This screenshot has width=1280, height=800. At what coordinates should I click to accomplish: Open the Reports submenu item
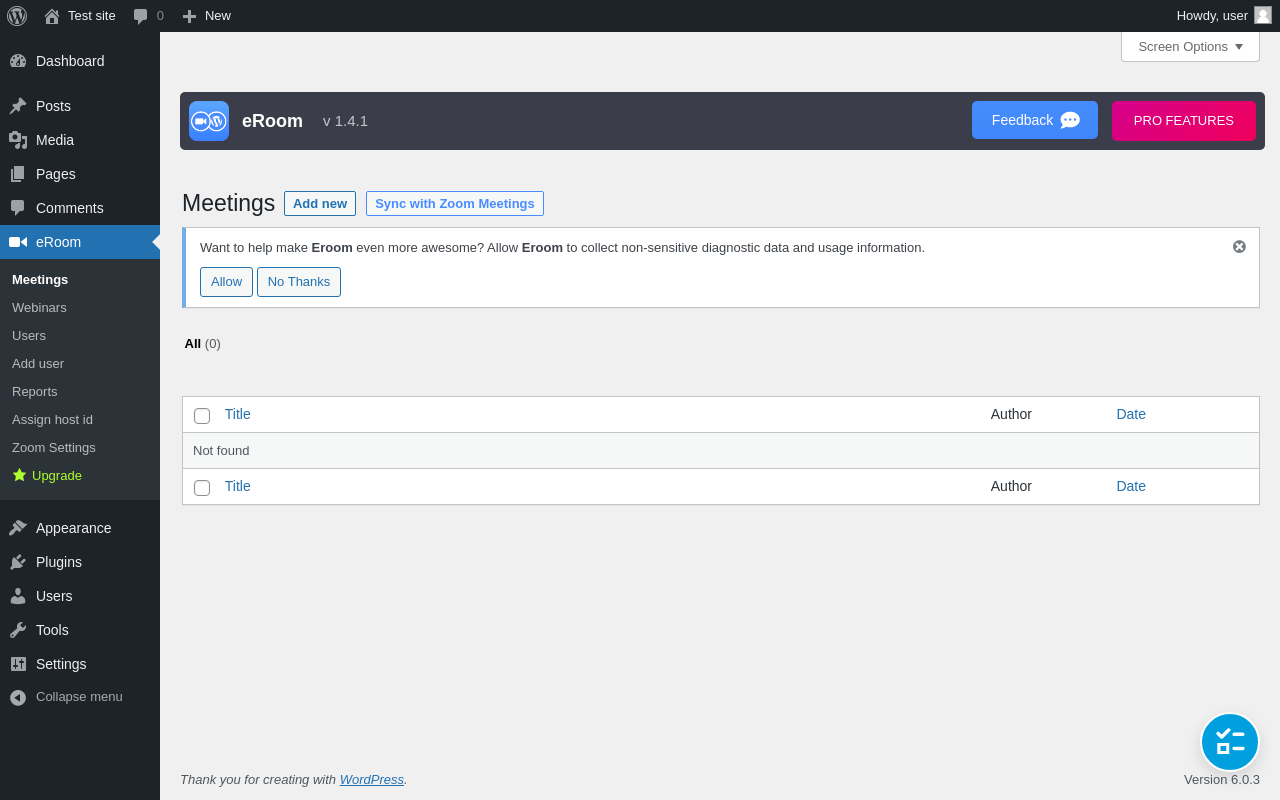pyautogui.click(x=35, y=392)
